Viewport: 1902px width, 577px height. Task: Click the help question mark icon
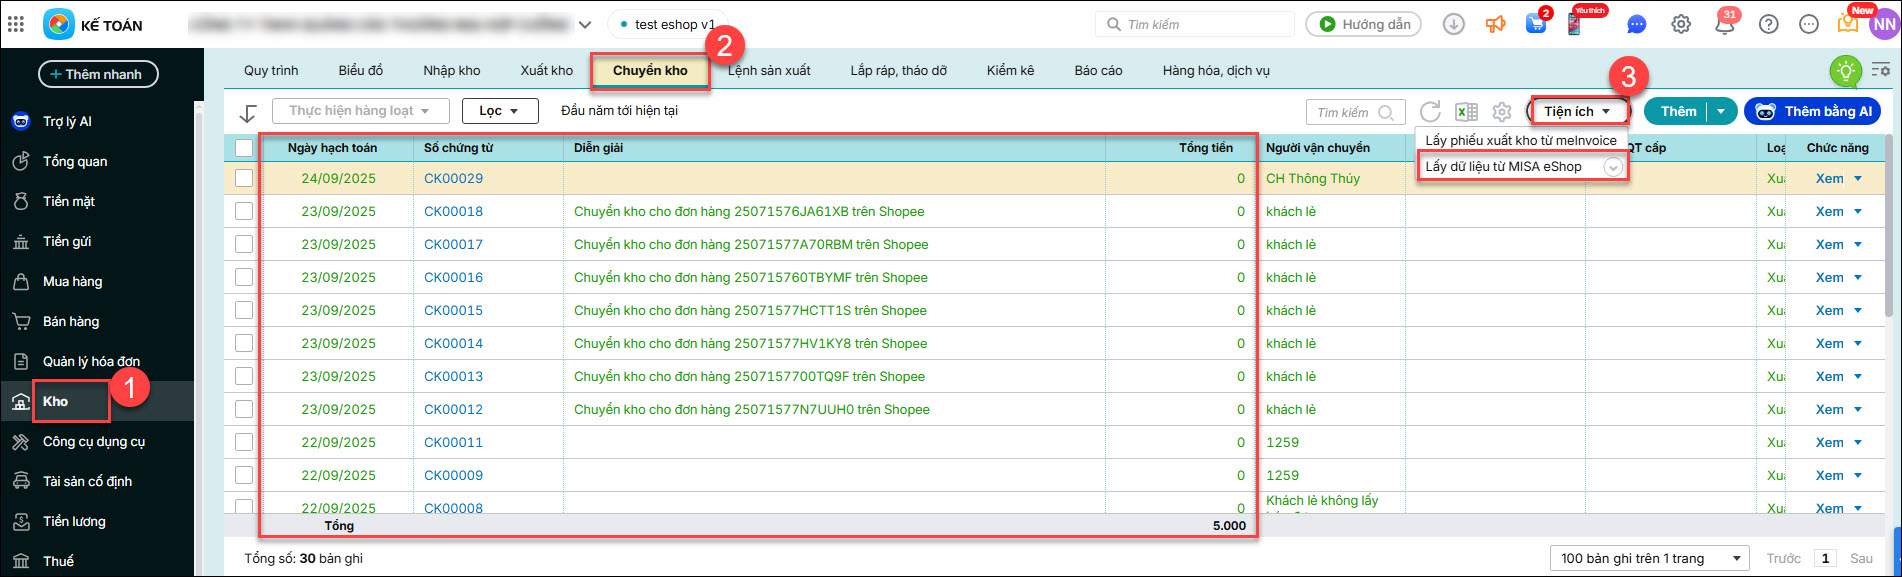pos(1768,25)
